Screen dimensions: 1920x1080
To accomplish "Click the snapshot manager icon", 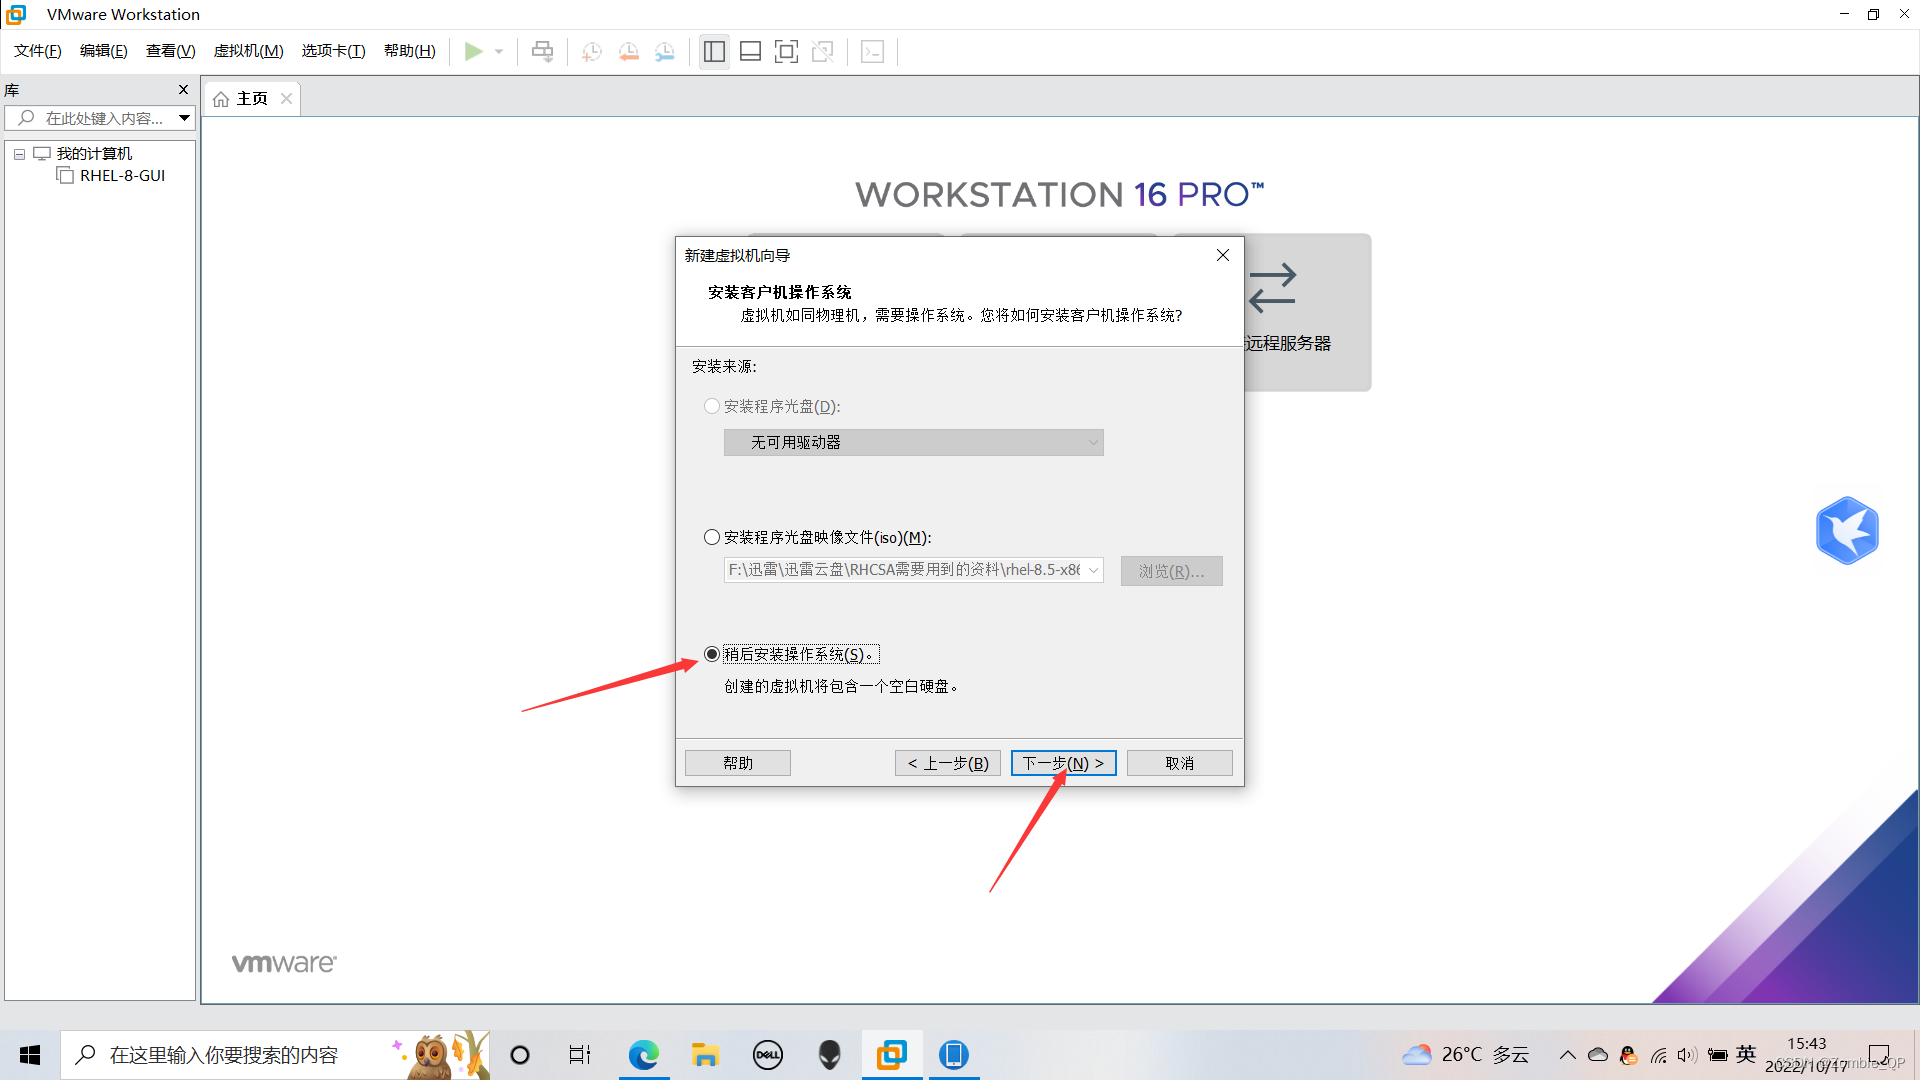I will (666, 50).
